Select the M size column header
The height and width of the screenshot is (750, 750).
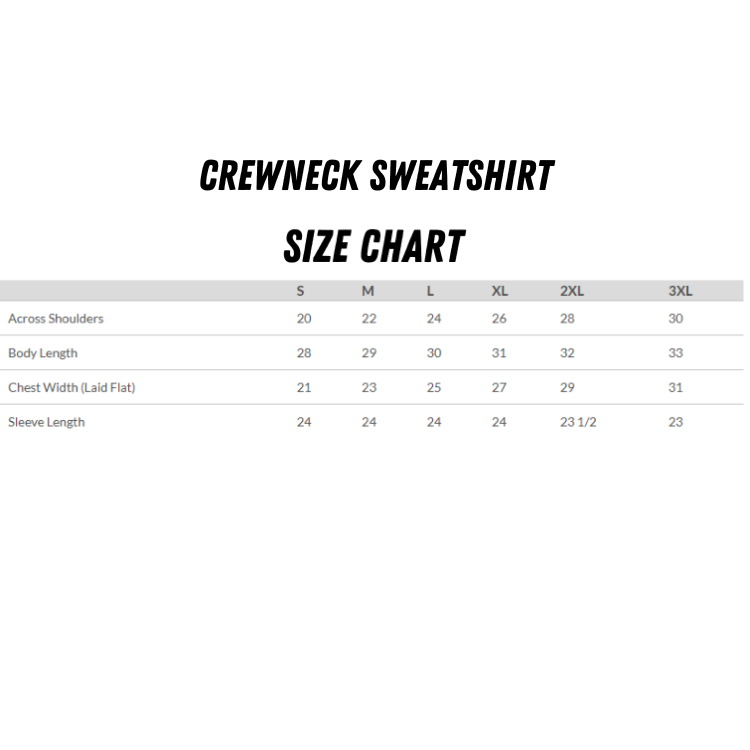[x=368, y=291]
